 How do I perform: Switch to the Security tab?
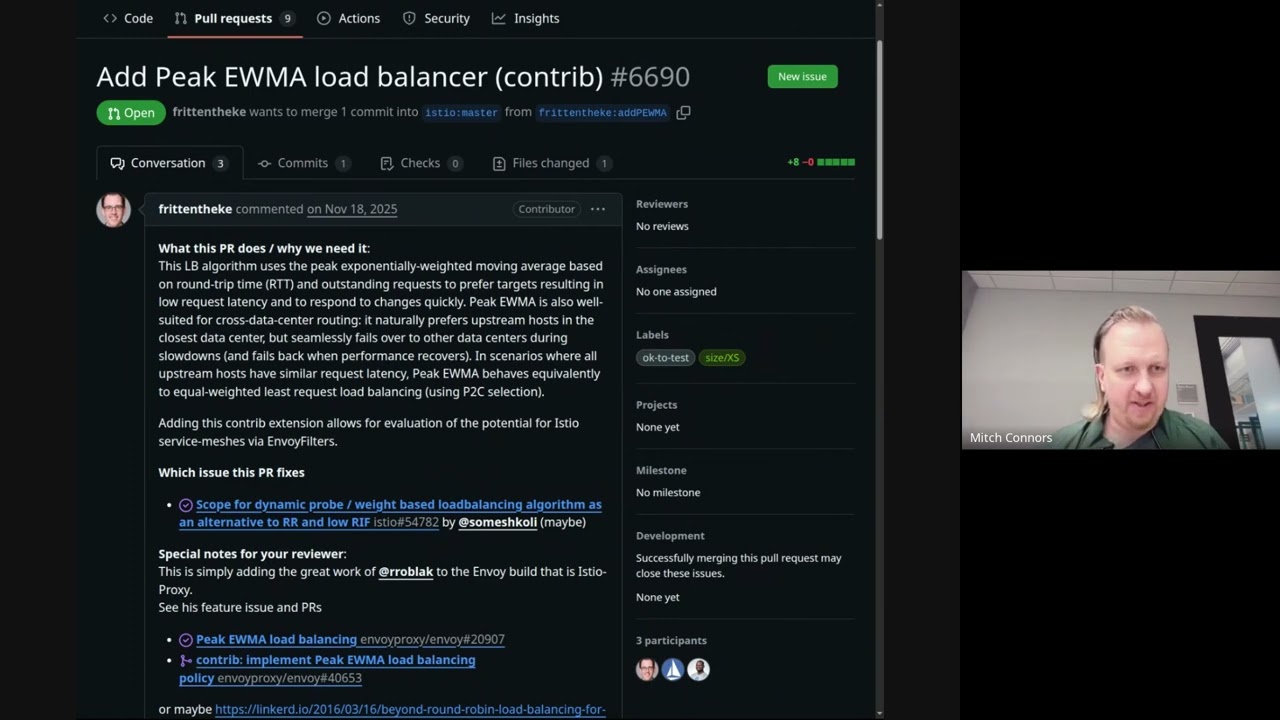point(436,18)
